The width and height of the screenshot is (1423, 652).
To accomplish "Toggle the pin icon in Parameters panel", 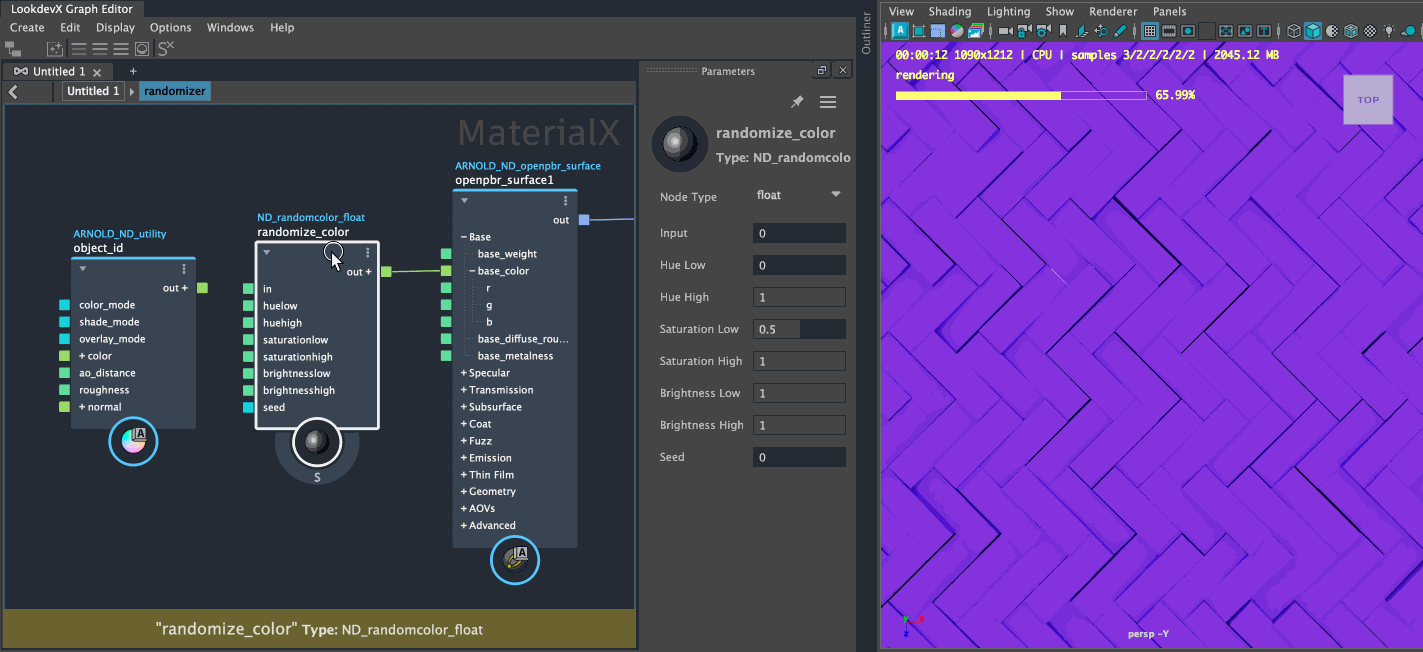I will pyautogui.click(x=797, y=102).
